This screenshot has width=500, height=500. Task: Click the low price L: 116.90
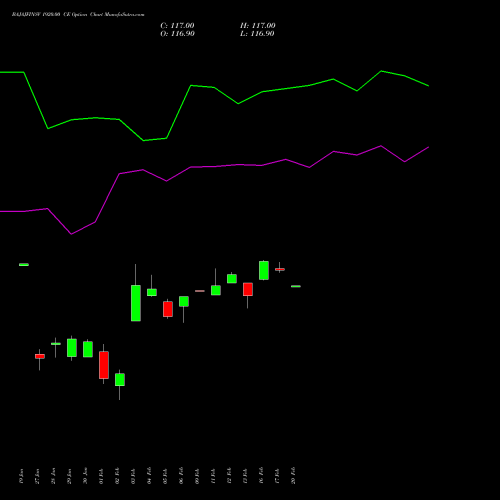point(257,34)
